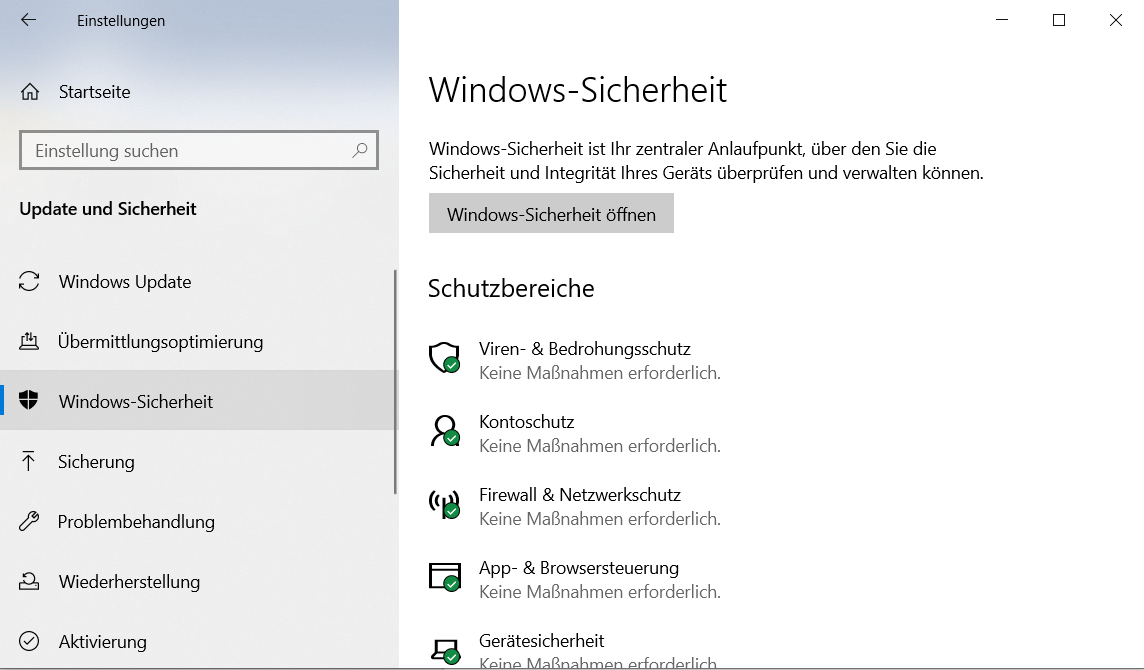This screenshot has width=1144, height=670.
Task: Open Firewall & Netzwerkschutz text link
Action: coord(580,495)
